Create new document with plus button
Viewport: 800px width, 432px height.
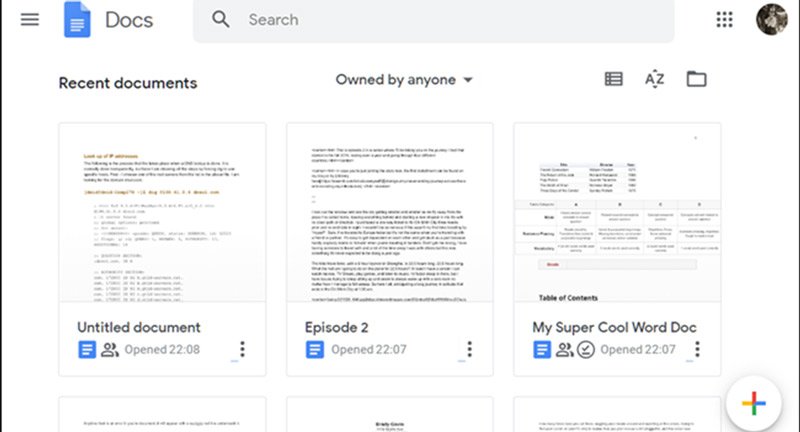click(x=755, y=405)
